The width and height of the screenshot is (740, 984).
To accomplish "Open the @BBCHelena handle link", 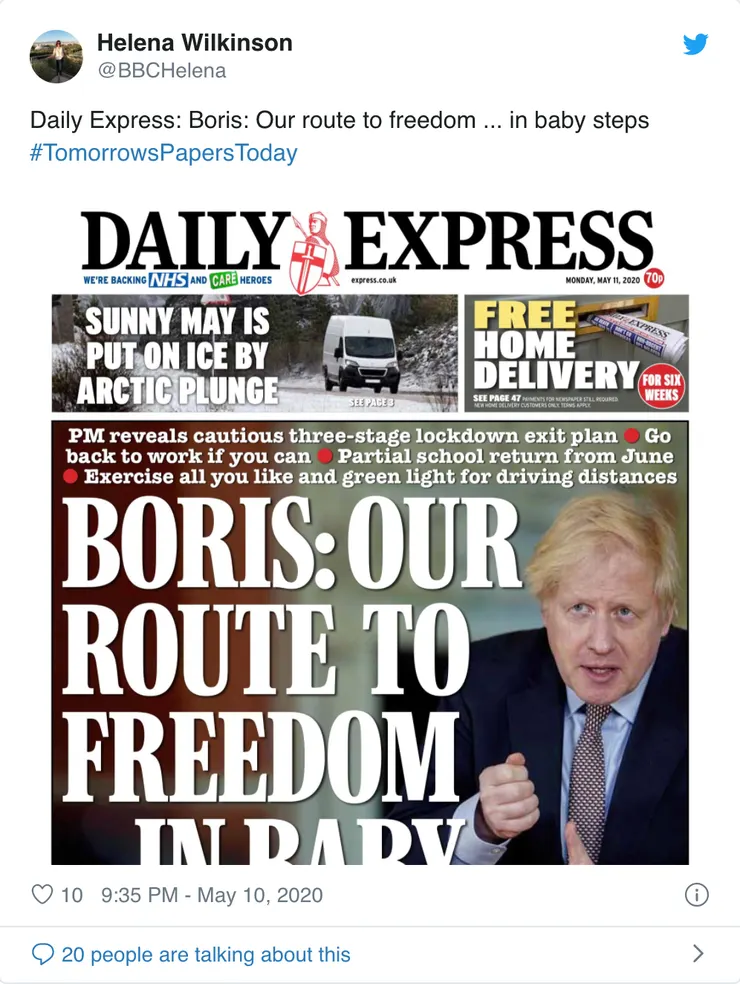I will pos(161,70).
